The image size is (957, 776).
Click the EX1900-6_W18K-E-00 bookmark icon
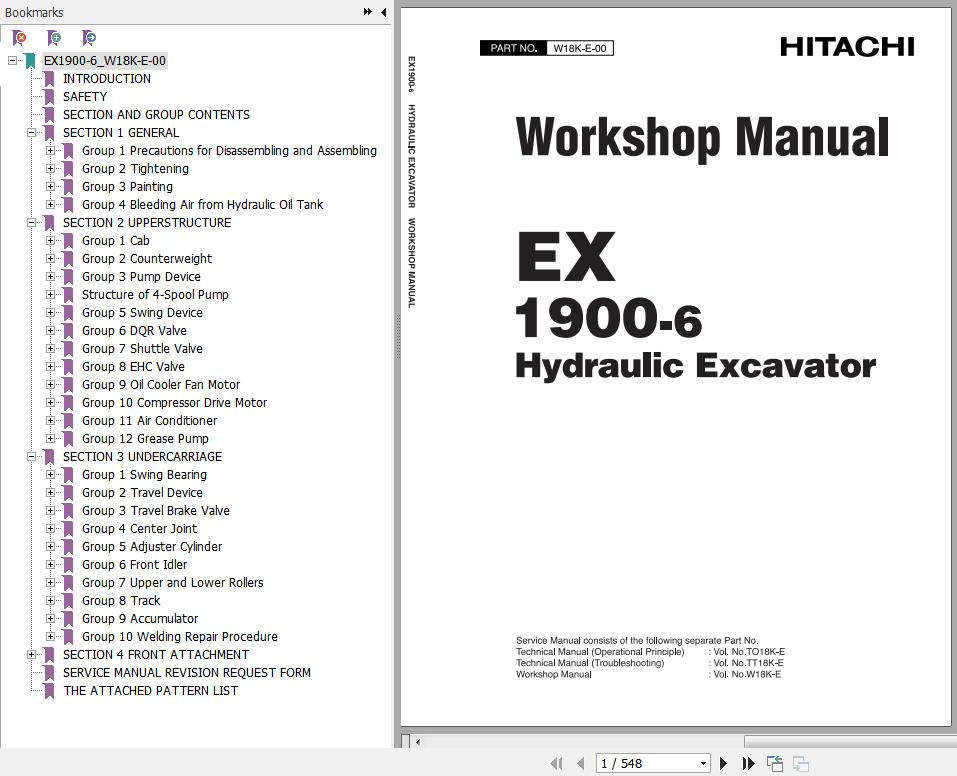click(30, 60)
